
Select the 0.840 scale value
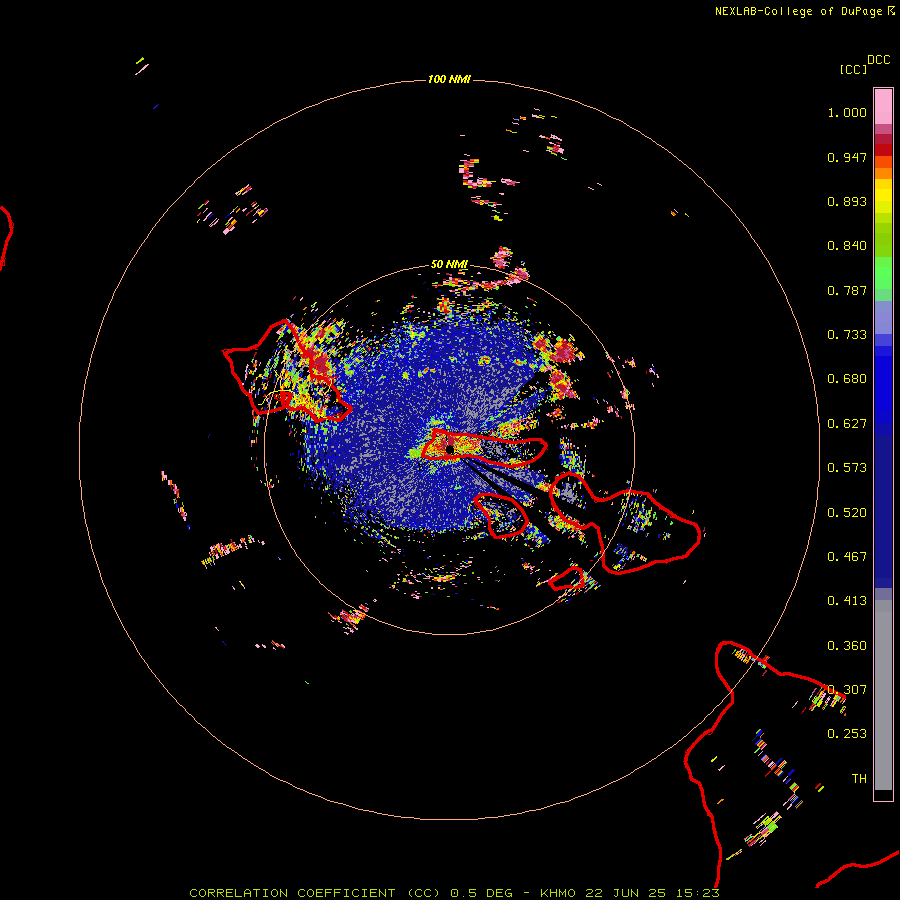(847, 246)
